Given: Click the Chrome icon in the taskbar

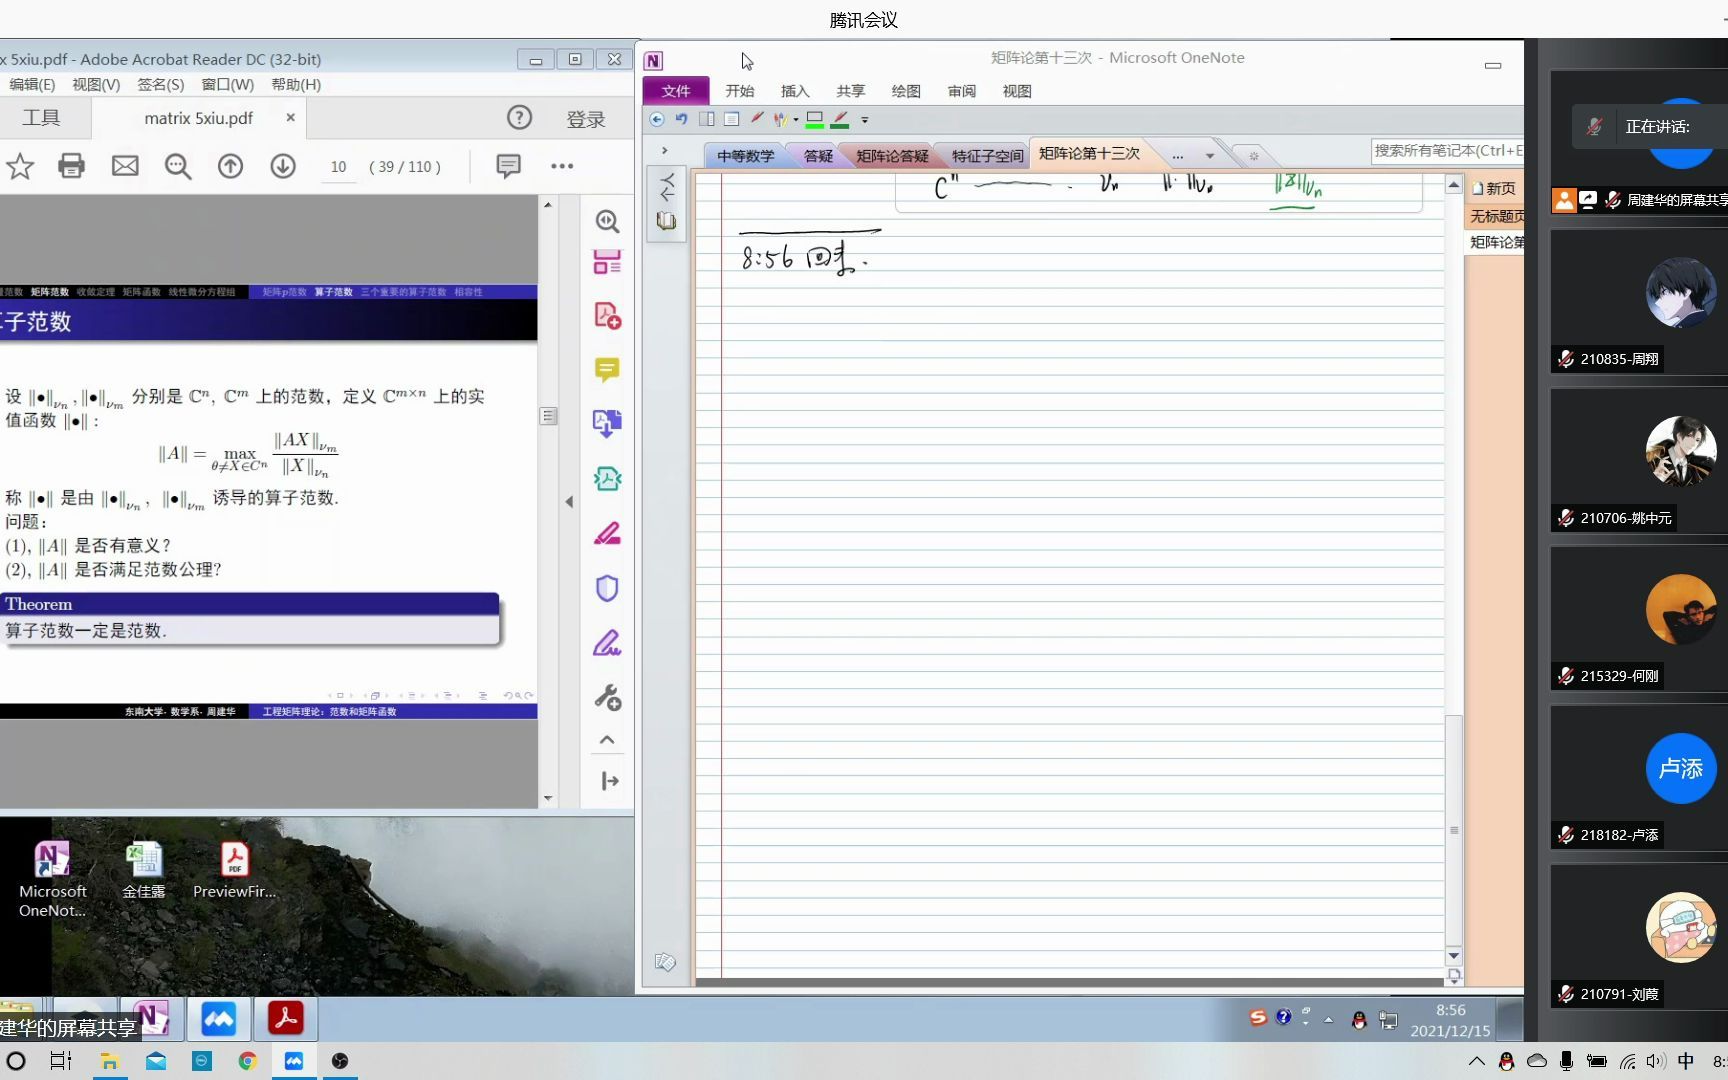Looking at the screenshot, I should [247, 1061].
